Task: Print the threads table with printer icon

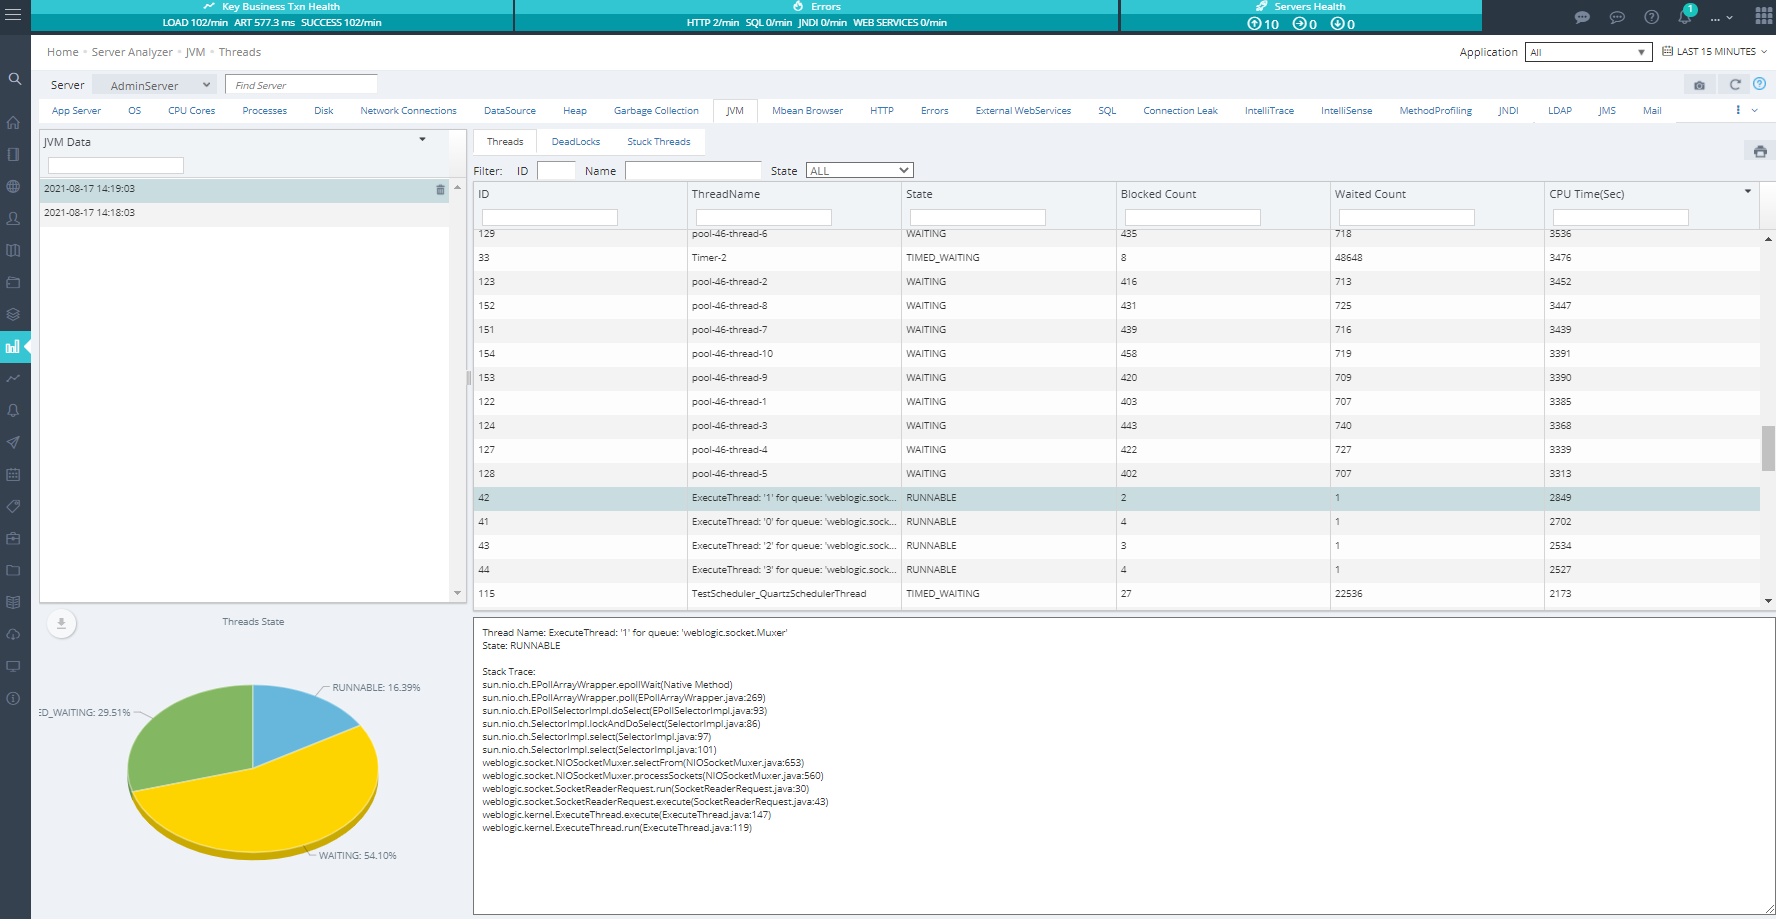Action: 1760,151
